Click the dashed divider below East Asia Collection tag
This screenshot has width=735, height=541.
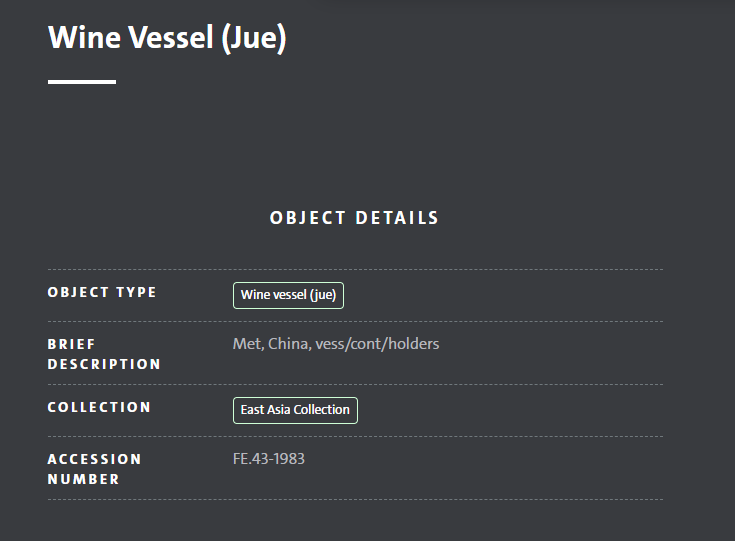coord(355,436)
